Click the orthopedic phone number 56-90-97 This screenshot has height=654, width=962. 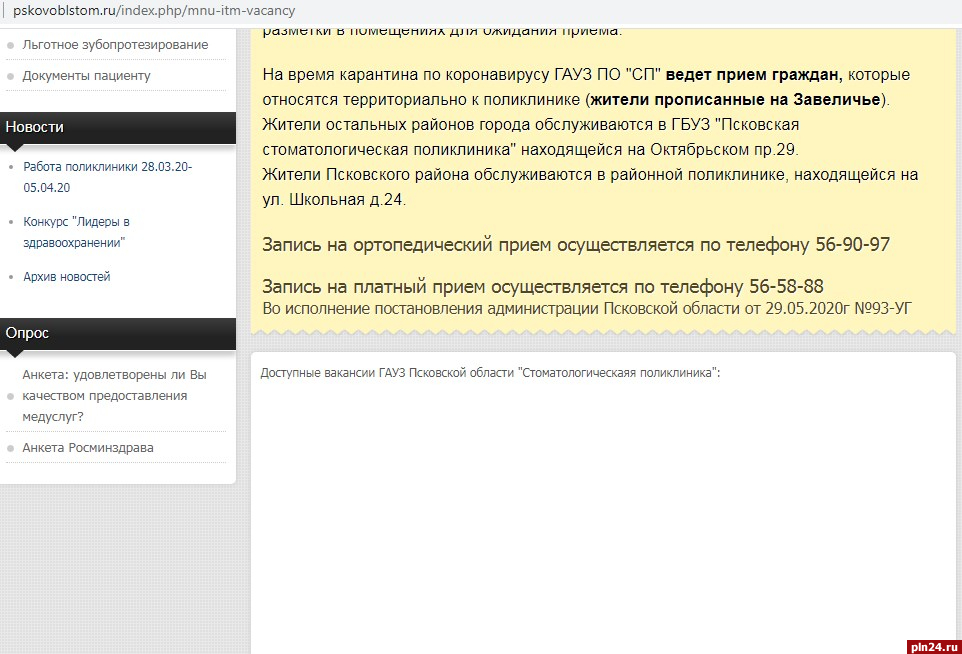coord(850,245)
